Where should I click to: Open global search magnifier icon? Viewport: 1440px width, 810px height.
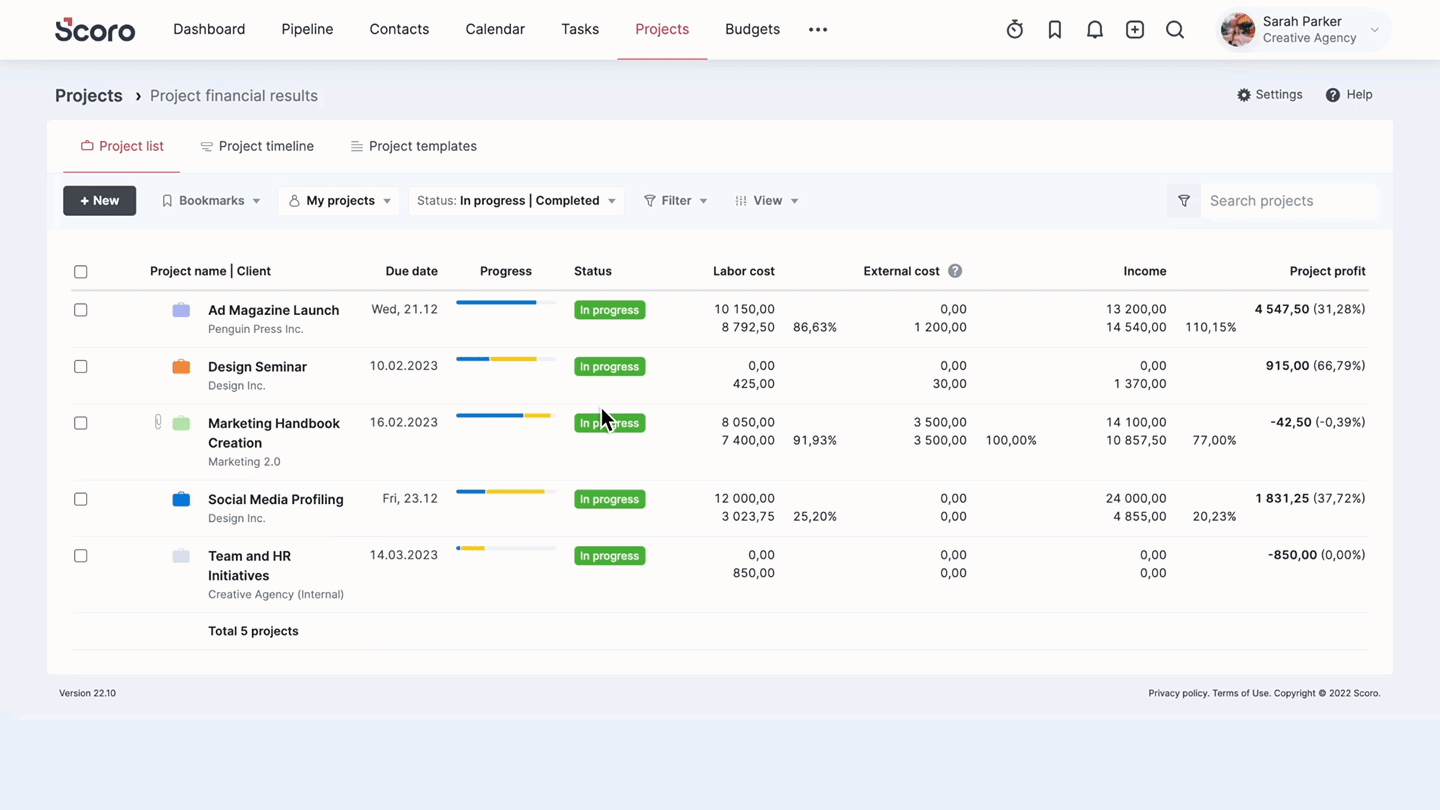[1175, 30]
